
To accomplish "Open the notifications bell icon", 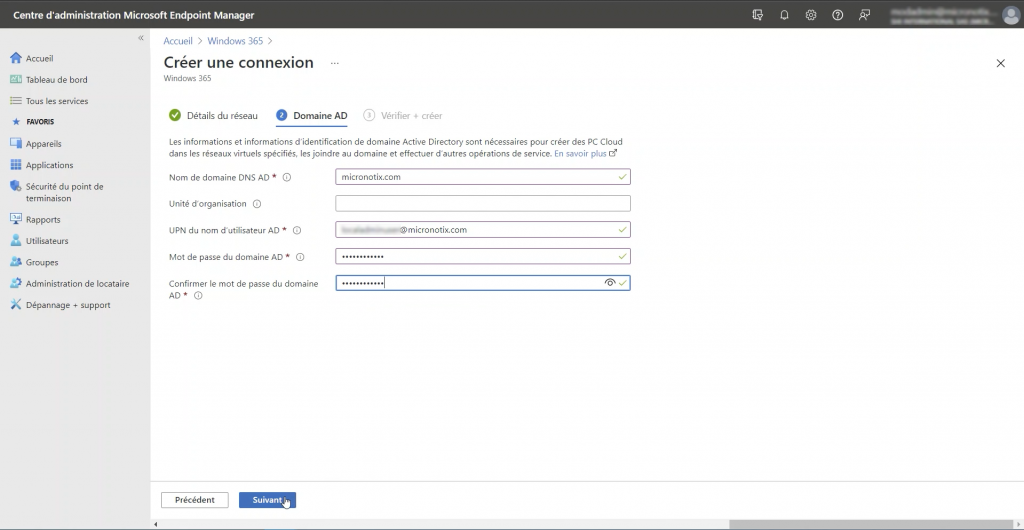I will (784, 15).
